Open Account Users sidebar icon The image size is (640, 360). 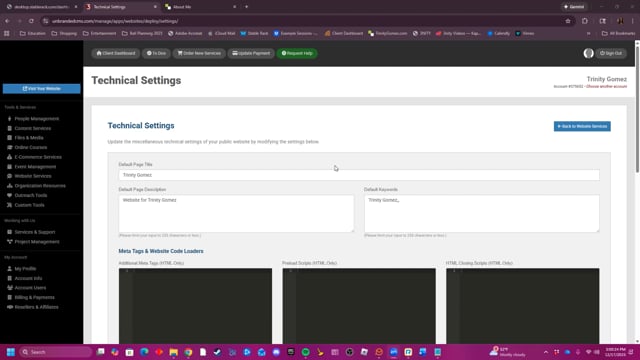pos(9,288)
